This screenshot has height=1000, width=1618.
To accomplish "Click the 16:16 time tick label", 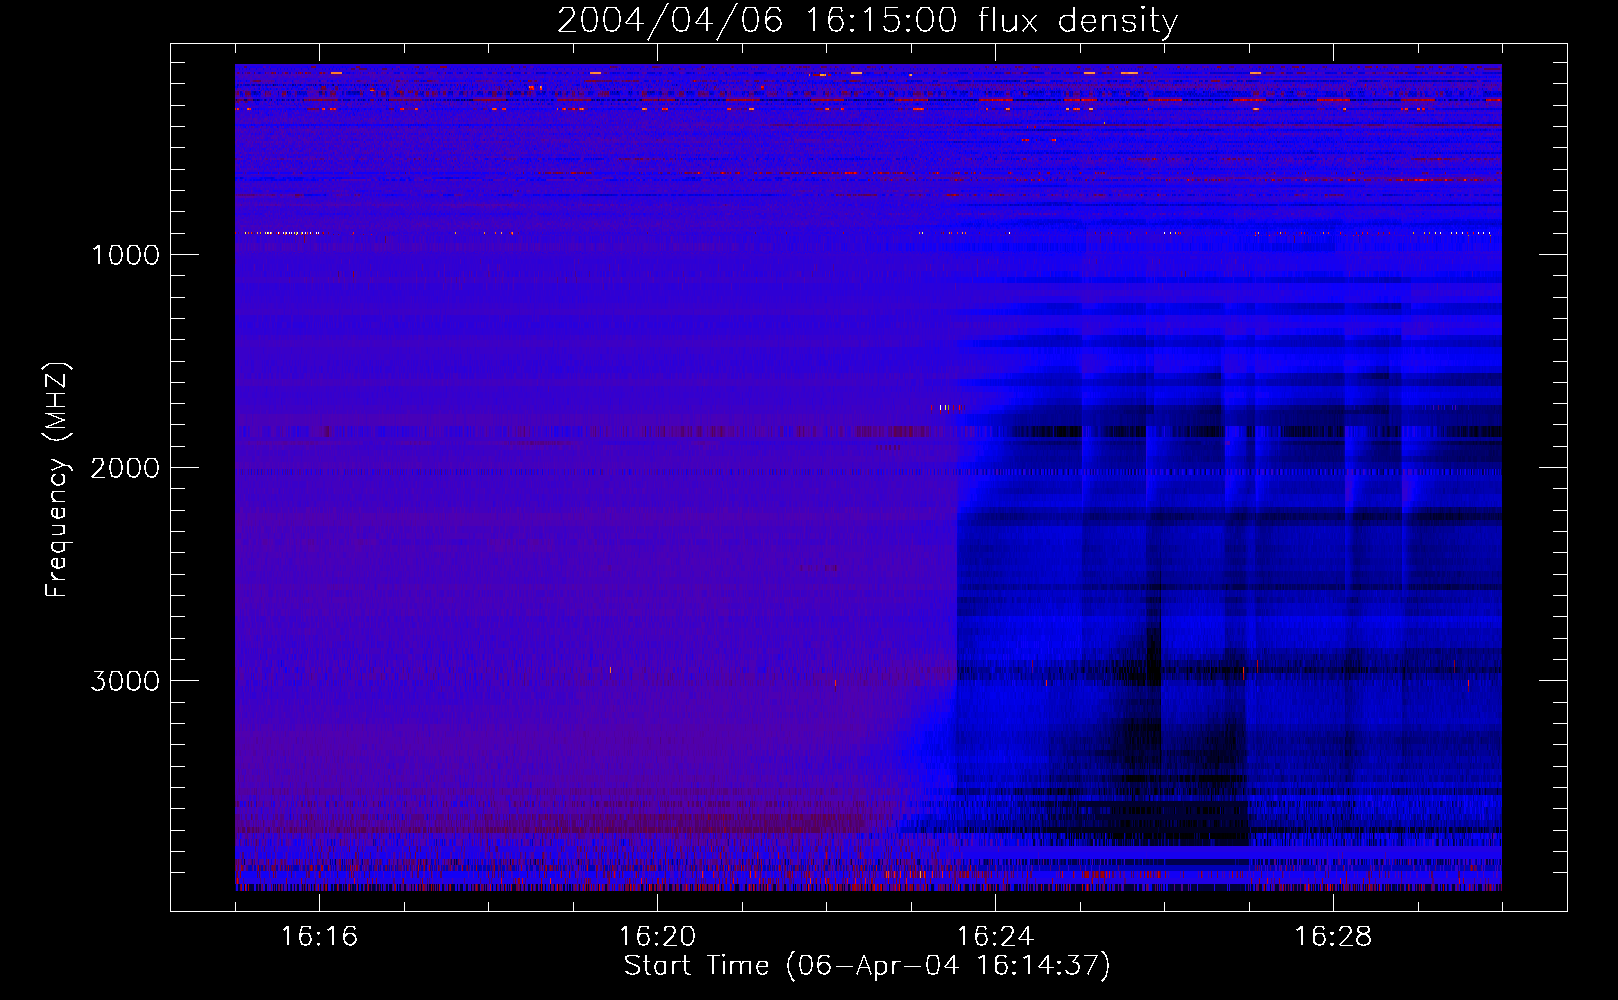I will pyautogui.click(x=319, y=936).
